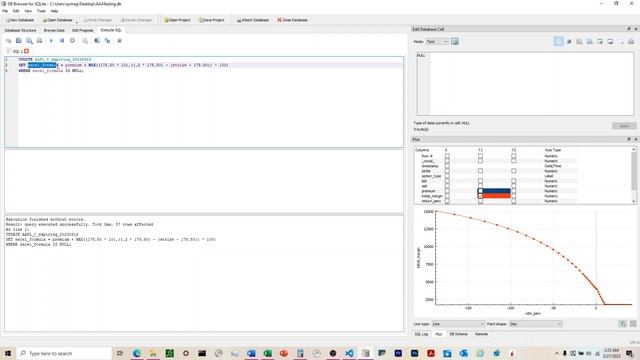Image resolution: width=640 pixels, height=360 pixels.
Task: Click the Windows Start button
Action: point(8,353)
